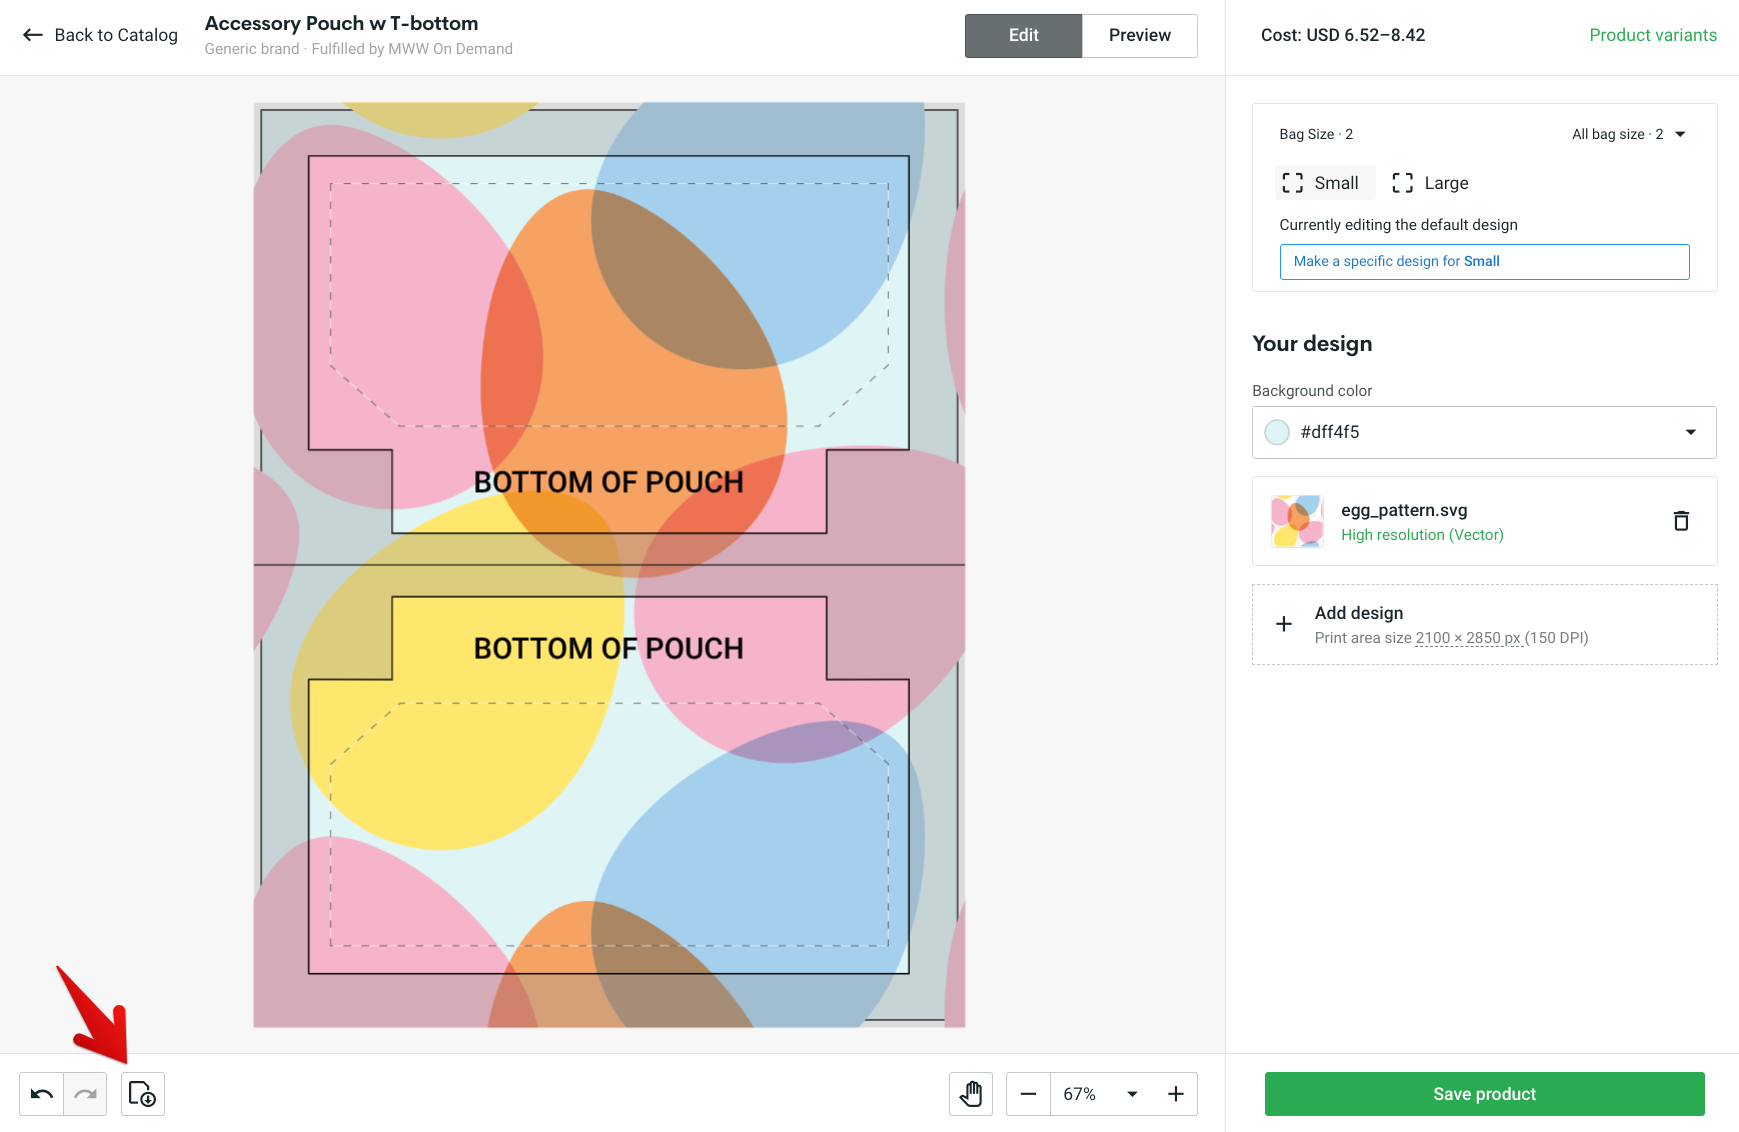Click the Cost: USD 6.52–8.42 text

coord(1342,35)
